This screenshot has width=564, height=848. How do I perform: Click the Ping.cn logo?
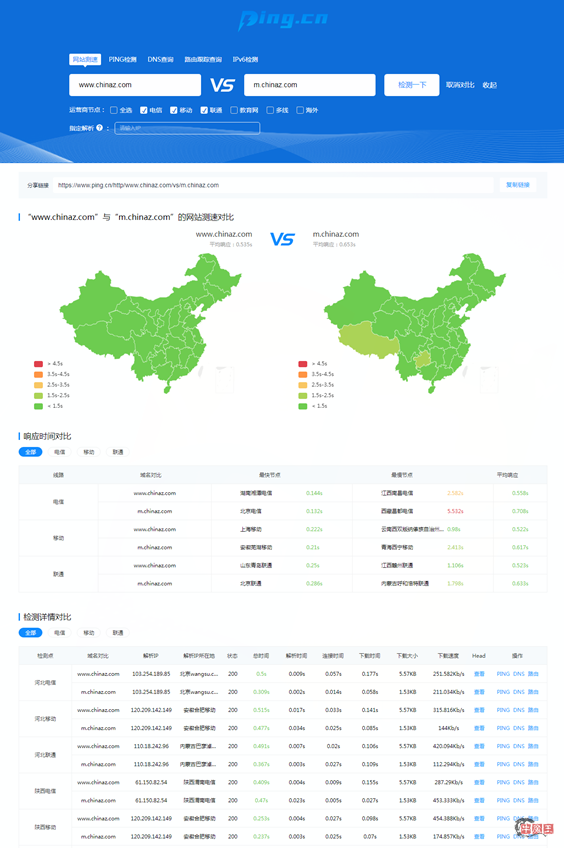(x=283, y=19)
